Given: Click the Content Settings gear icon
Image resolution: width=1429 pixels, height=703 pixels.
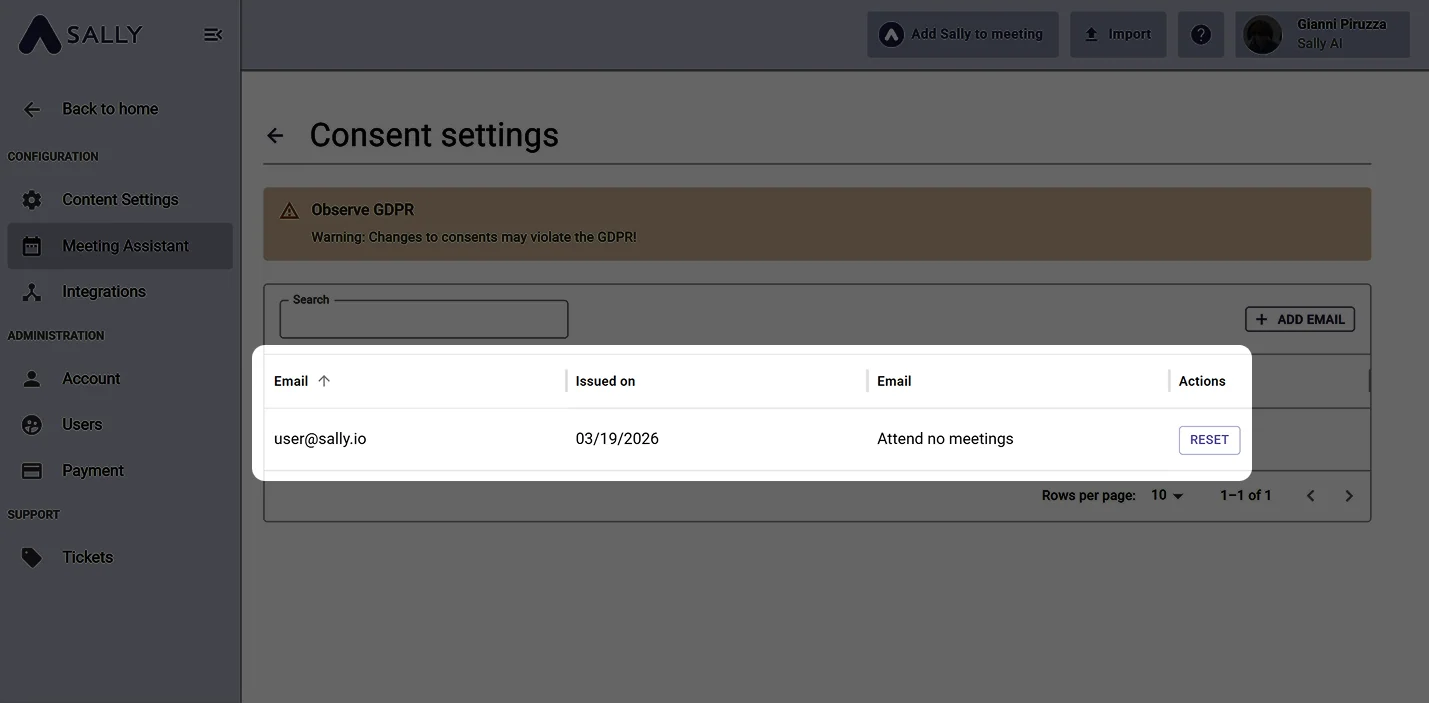Looking at the screenshot, I should pyautogui.click(x=32, y=200).
